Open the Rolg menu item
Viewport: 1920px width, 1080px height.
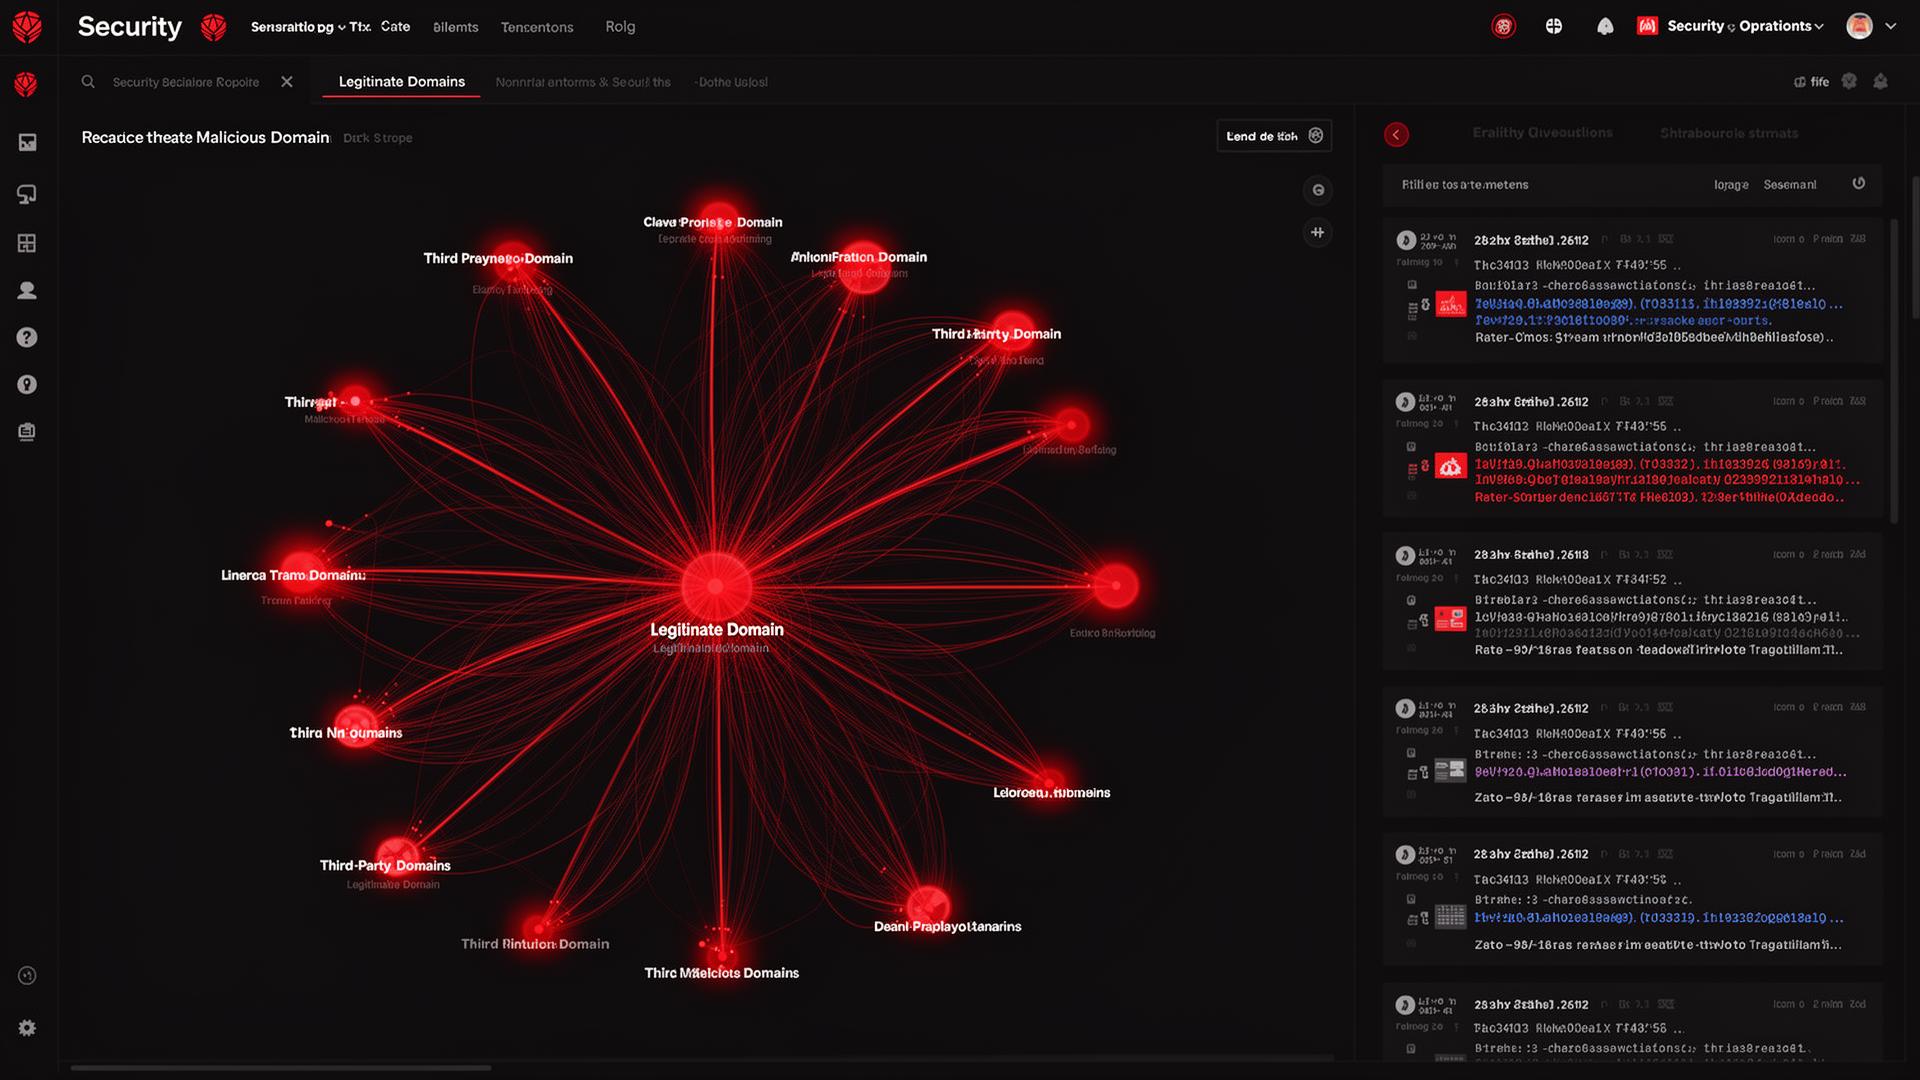point(620,27)
